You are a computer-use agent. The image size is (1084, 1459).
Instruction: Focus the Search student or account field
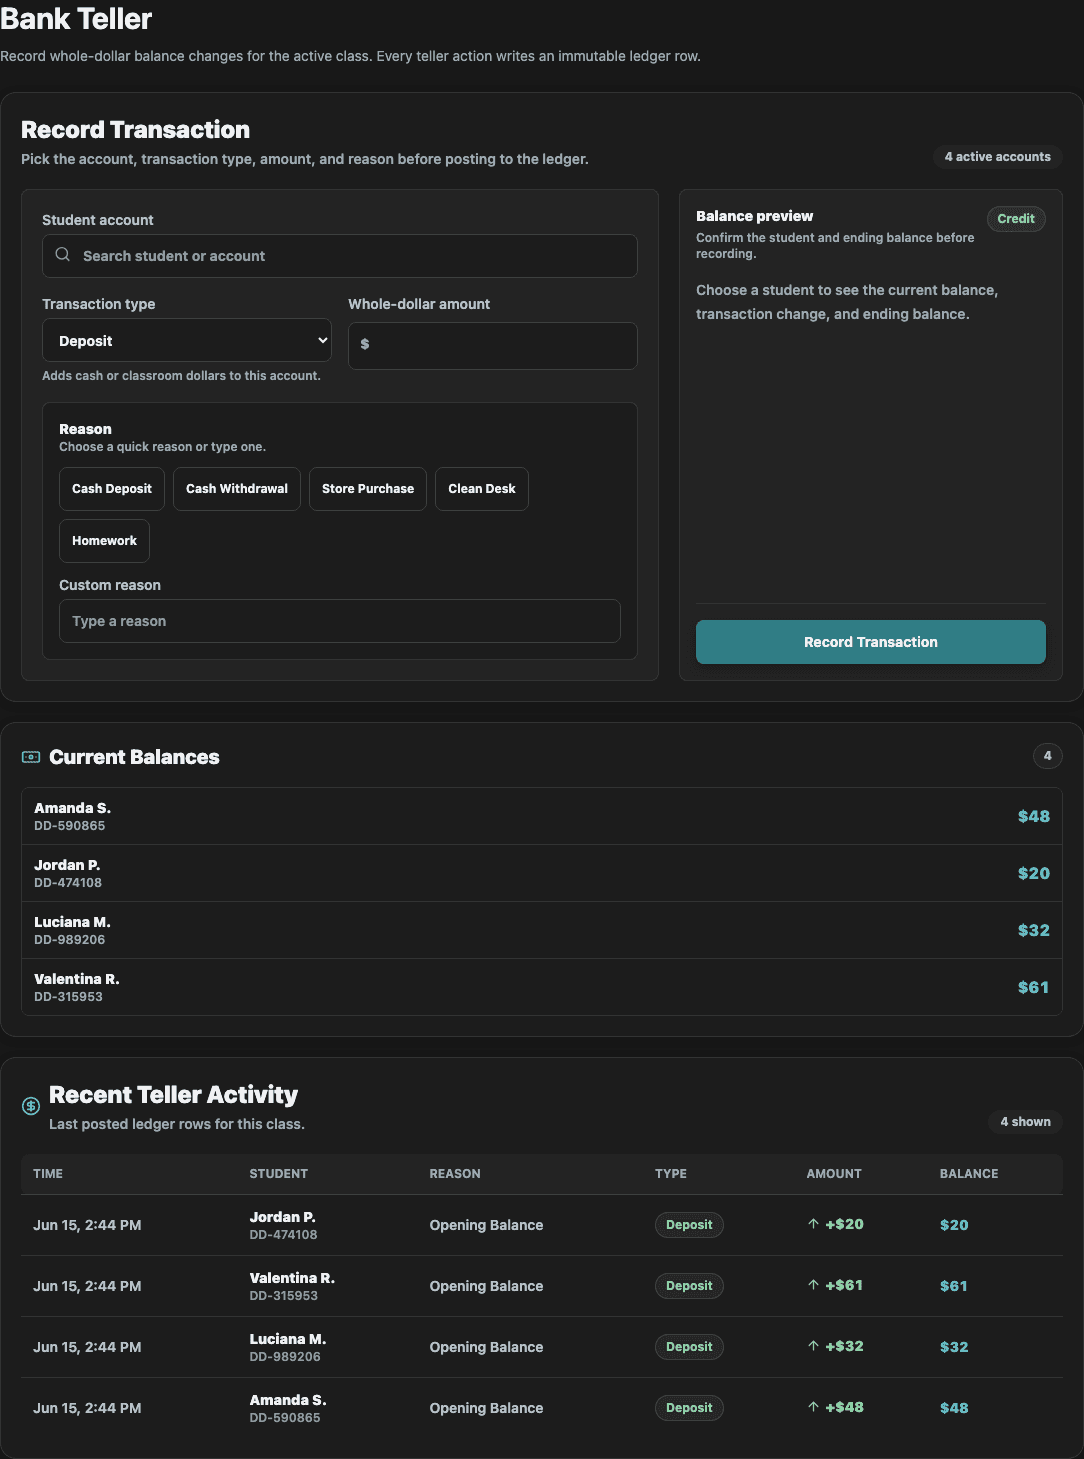coord(340,256)
